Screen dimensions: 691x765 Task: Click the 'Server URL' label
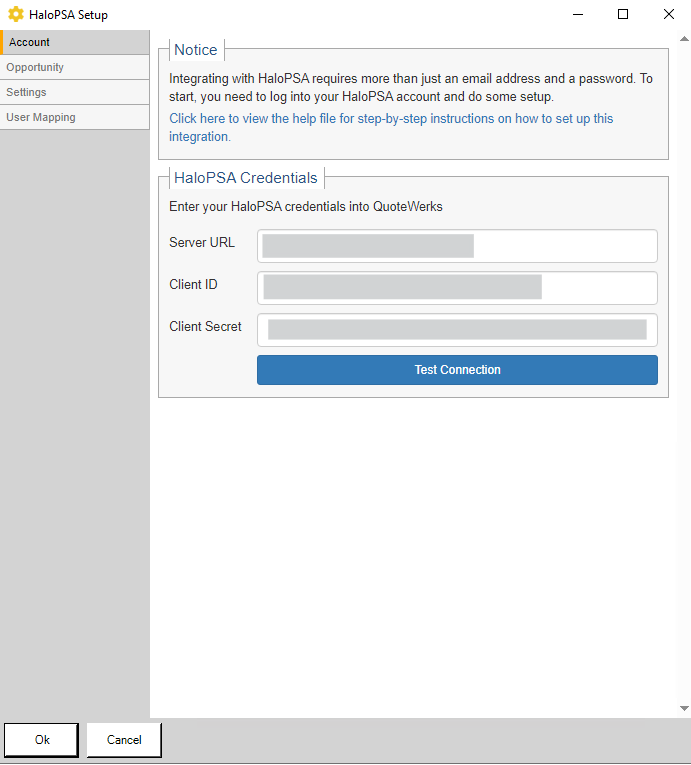pos(202,242)
